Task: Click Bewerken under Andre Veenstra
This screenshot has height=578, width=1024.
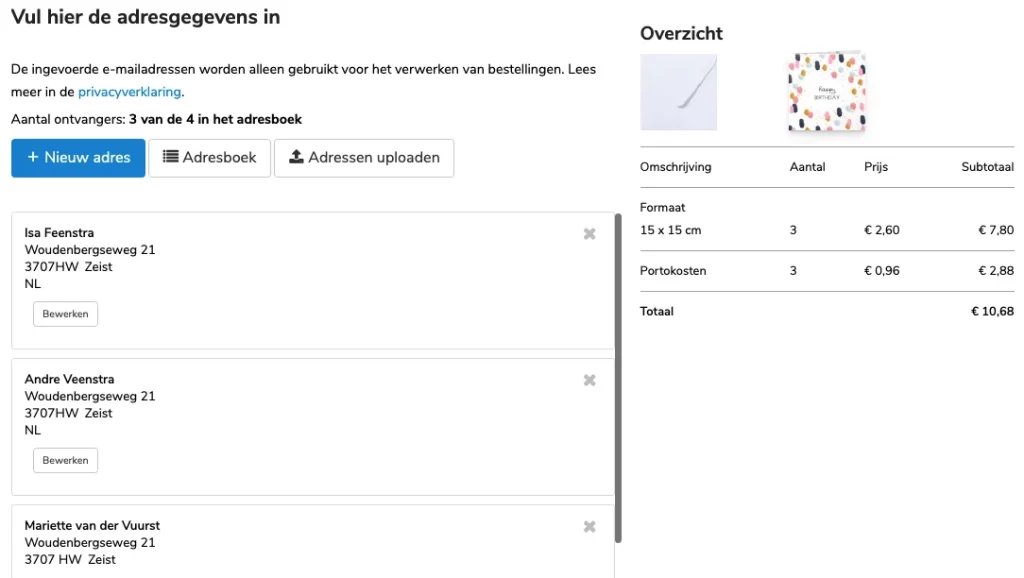Action: (x=65, y=460)
